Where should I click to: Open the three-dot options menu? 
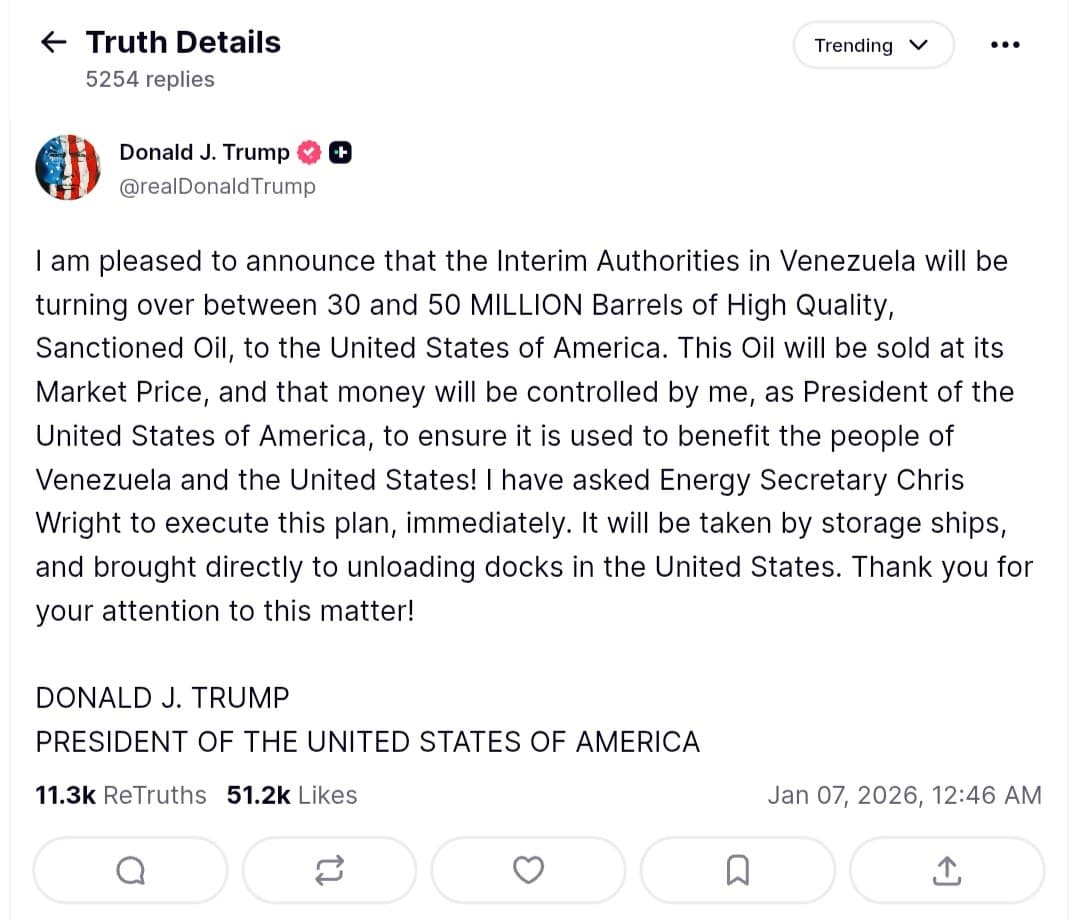click(1005, 44)
